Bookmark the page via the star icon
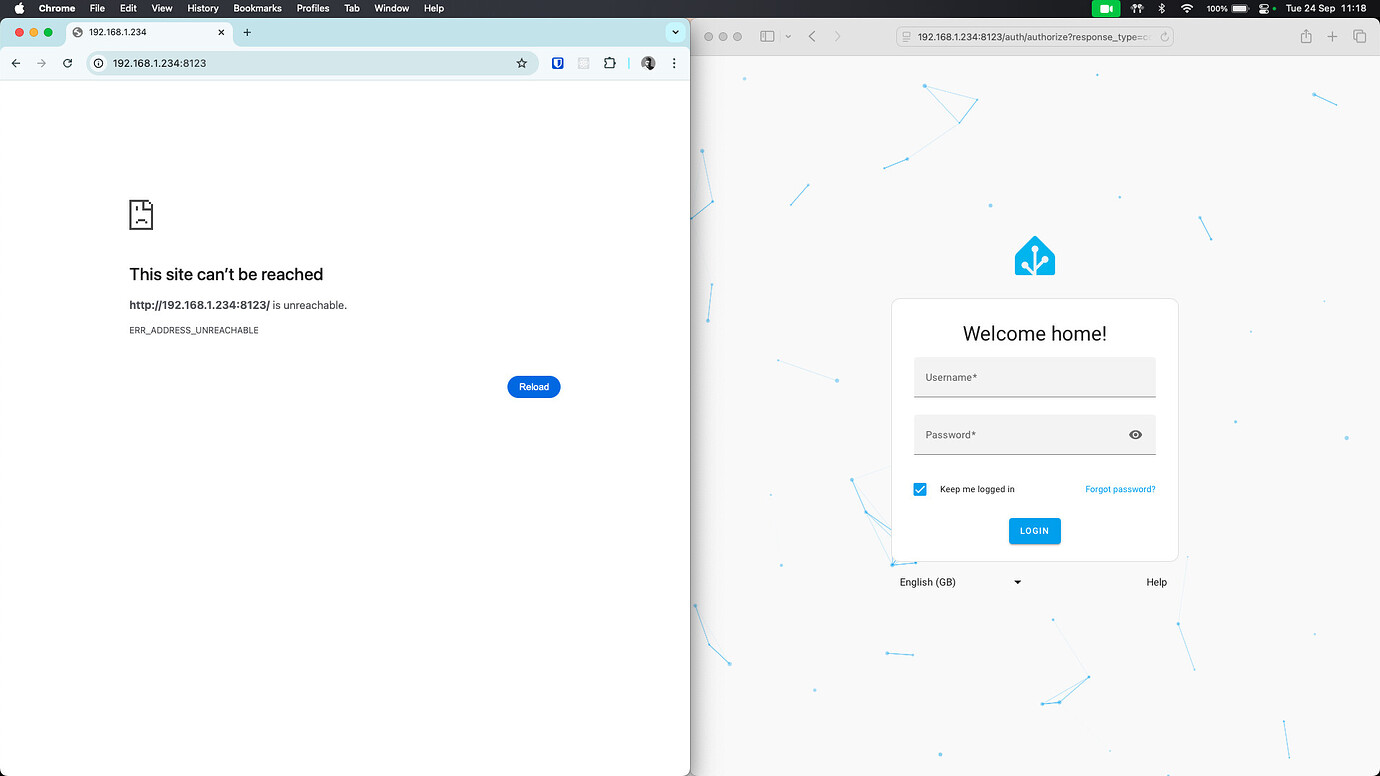 pyautogui.click(x=521, y=62)
